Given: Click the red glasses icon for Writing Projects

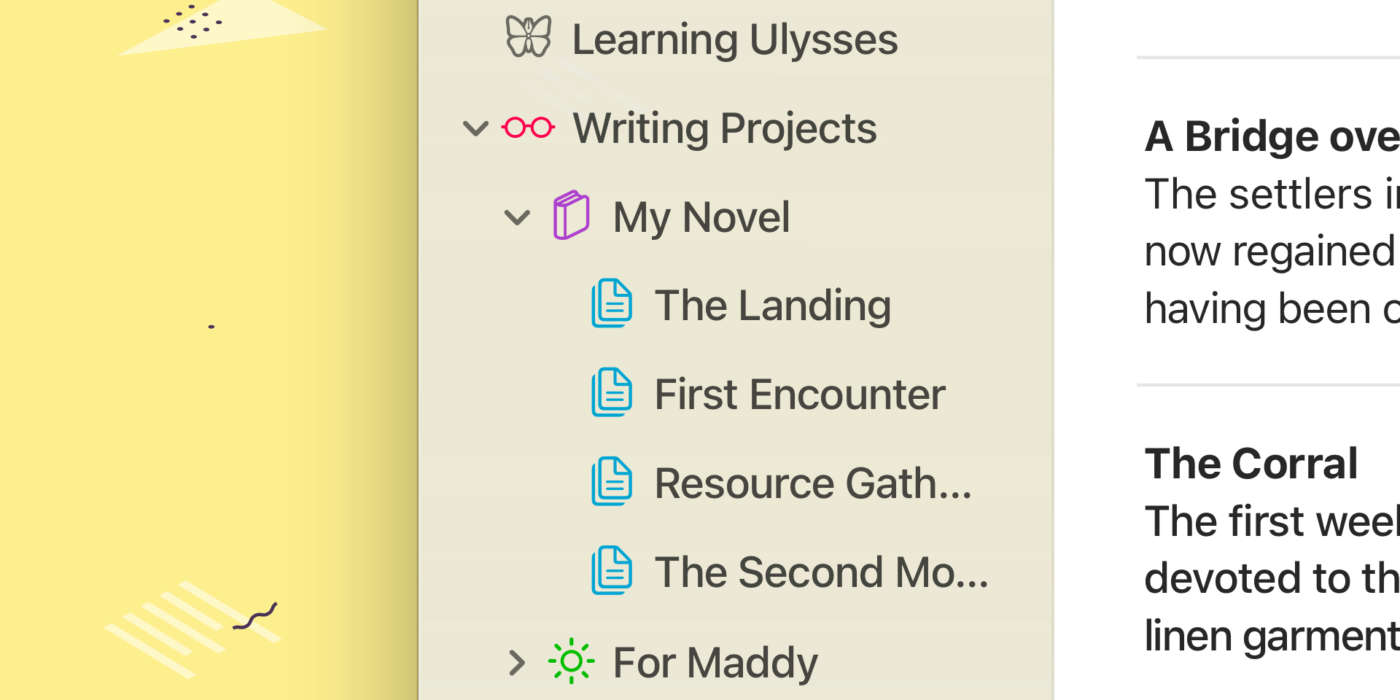Looking at the screenshot, I should 528,128.
